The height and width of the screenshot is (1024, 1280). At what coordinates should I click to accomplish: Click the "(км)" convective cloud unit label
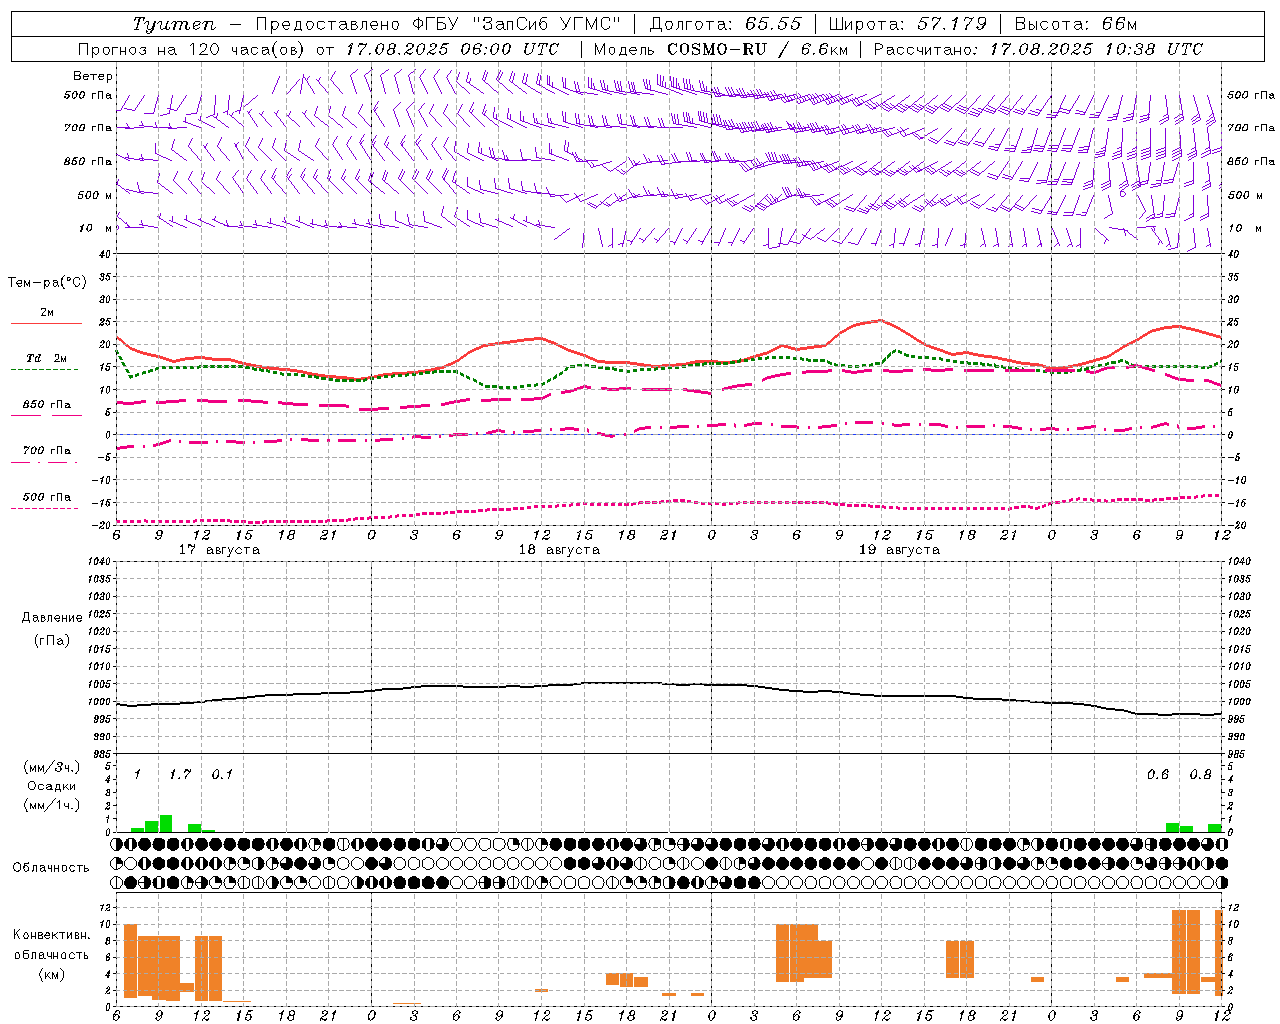pos(52,974)
